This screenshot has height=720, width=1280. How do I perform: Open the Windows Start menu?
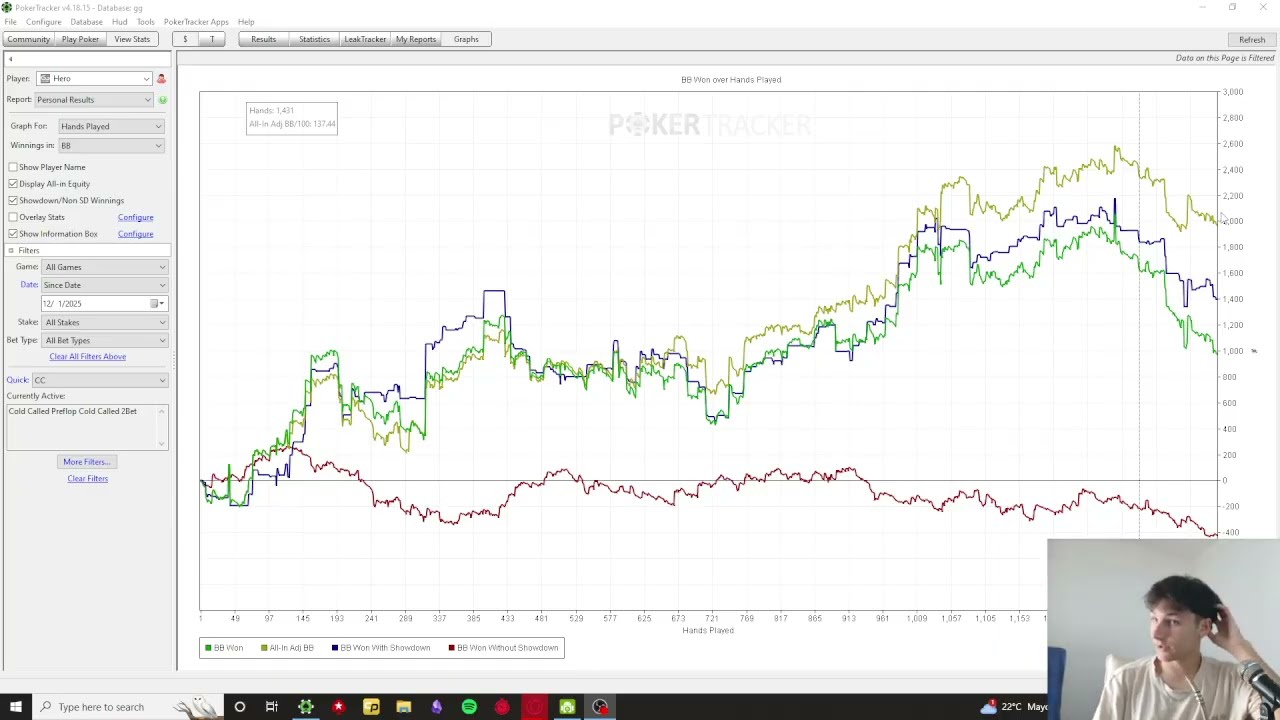coord(15,707)
